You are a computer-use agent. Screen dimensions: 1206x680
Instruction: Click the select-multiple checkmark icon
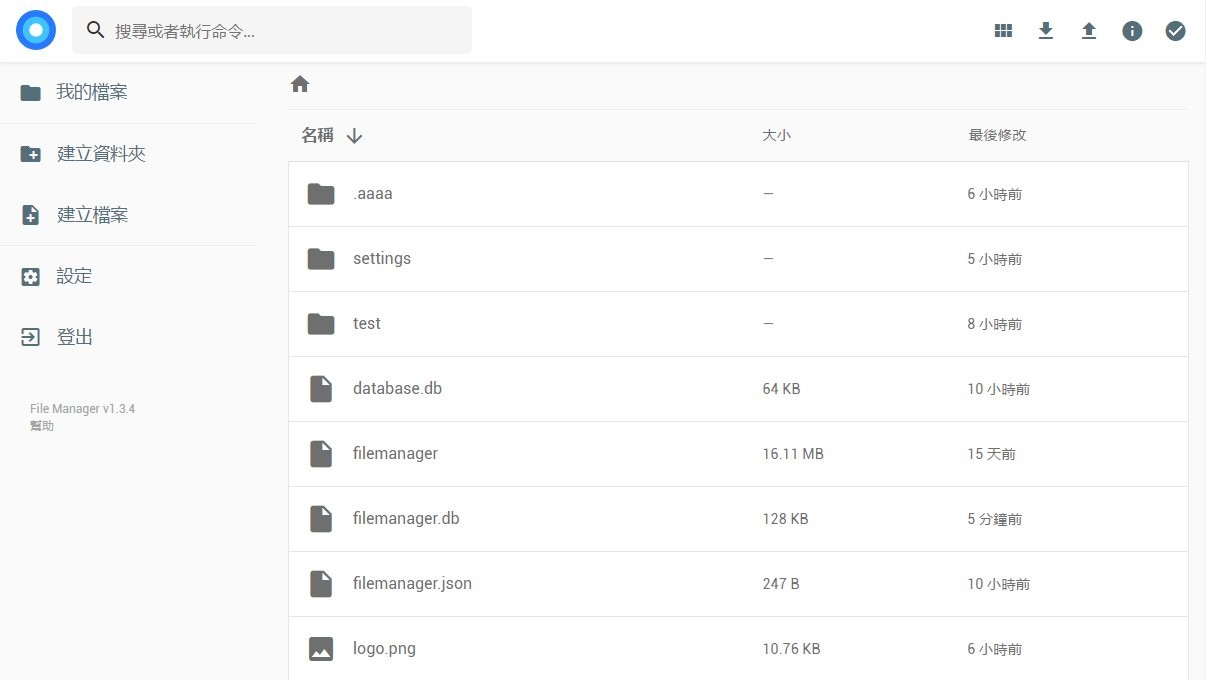(x=1176, y=31)
